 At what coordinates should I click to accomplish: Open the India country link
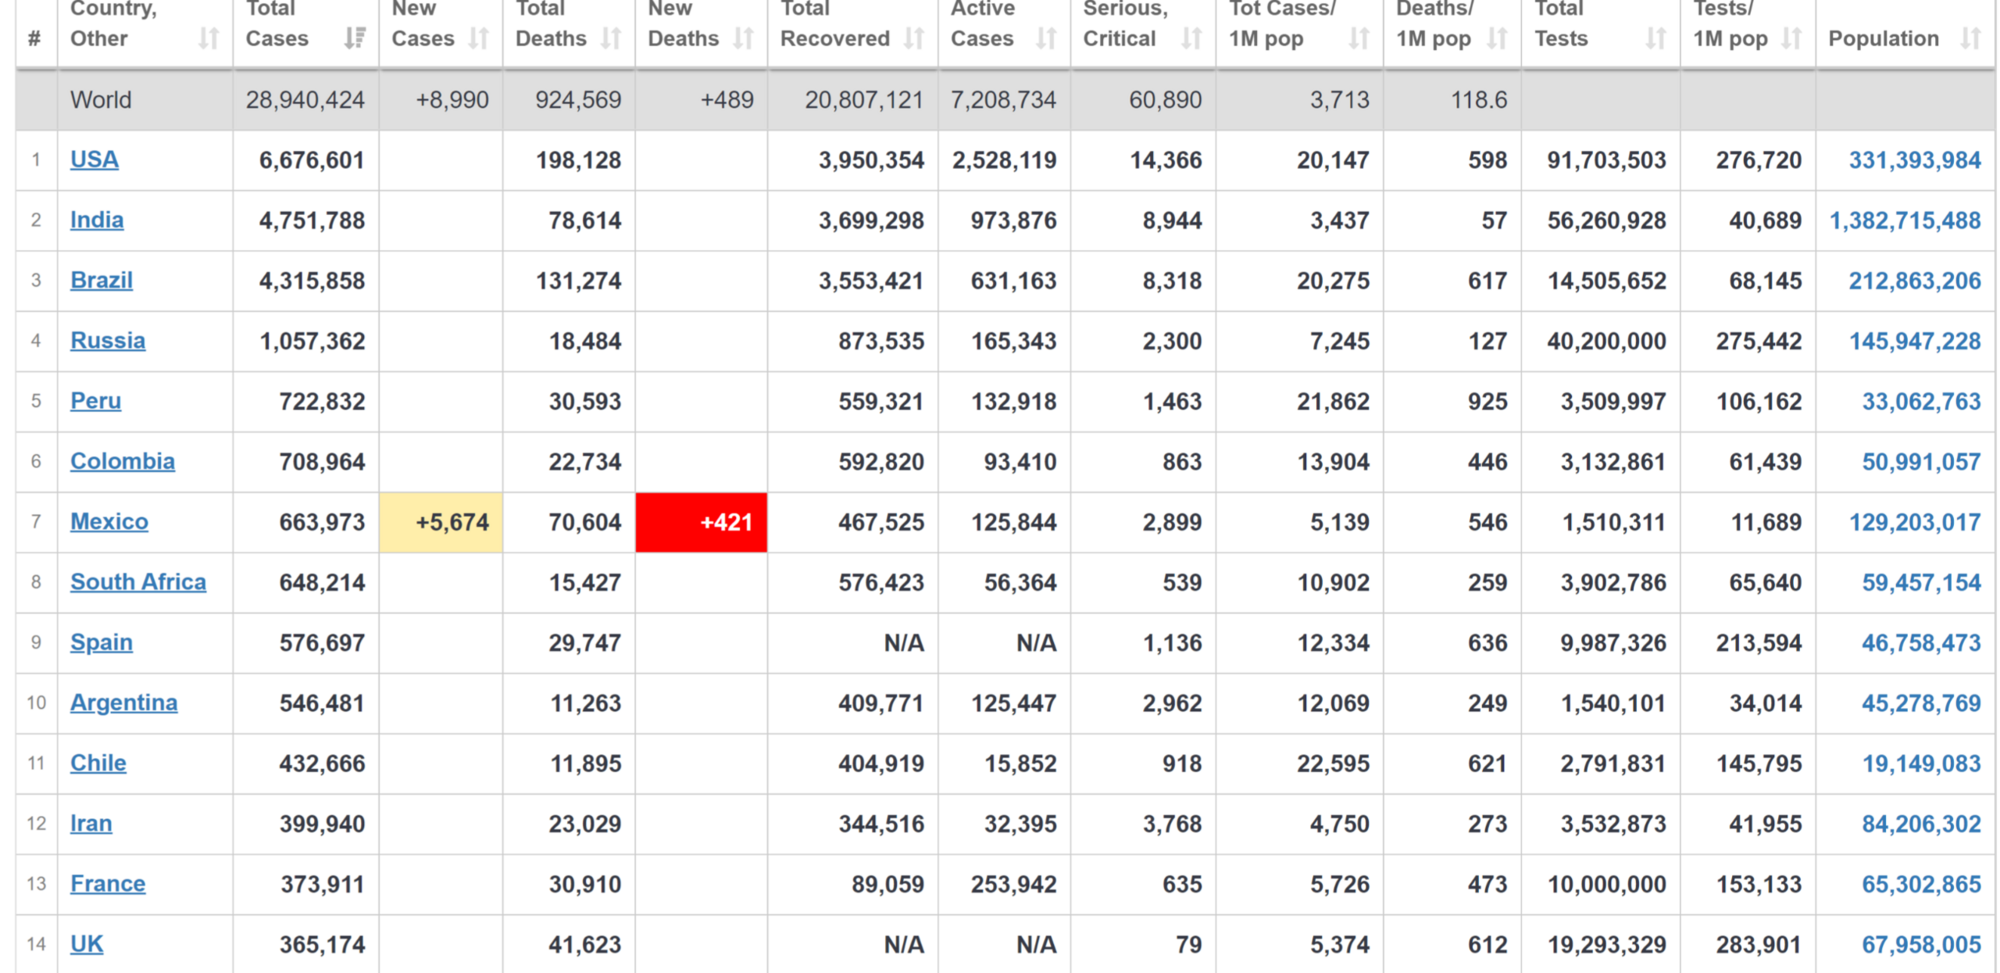[97, 220]
